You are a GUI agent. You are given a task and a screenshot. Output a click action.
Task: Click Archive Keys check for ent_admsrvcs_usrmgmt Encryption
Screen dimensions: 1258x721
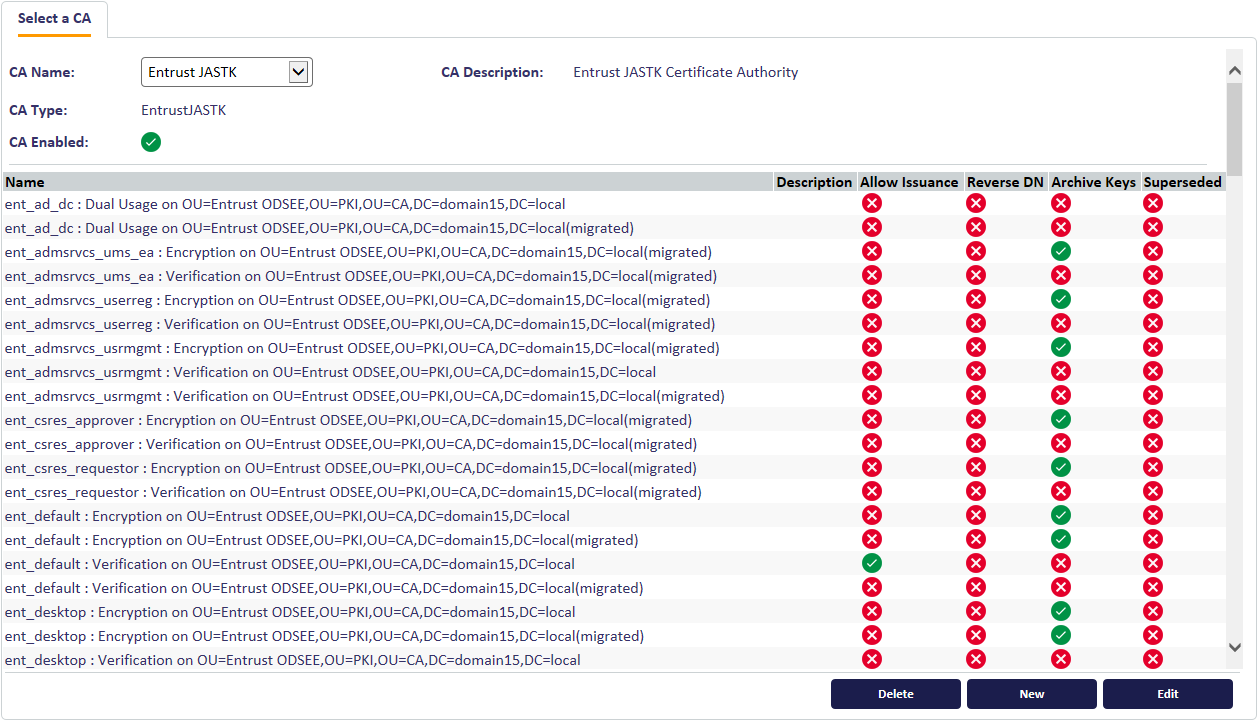(1061, 347)
